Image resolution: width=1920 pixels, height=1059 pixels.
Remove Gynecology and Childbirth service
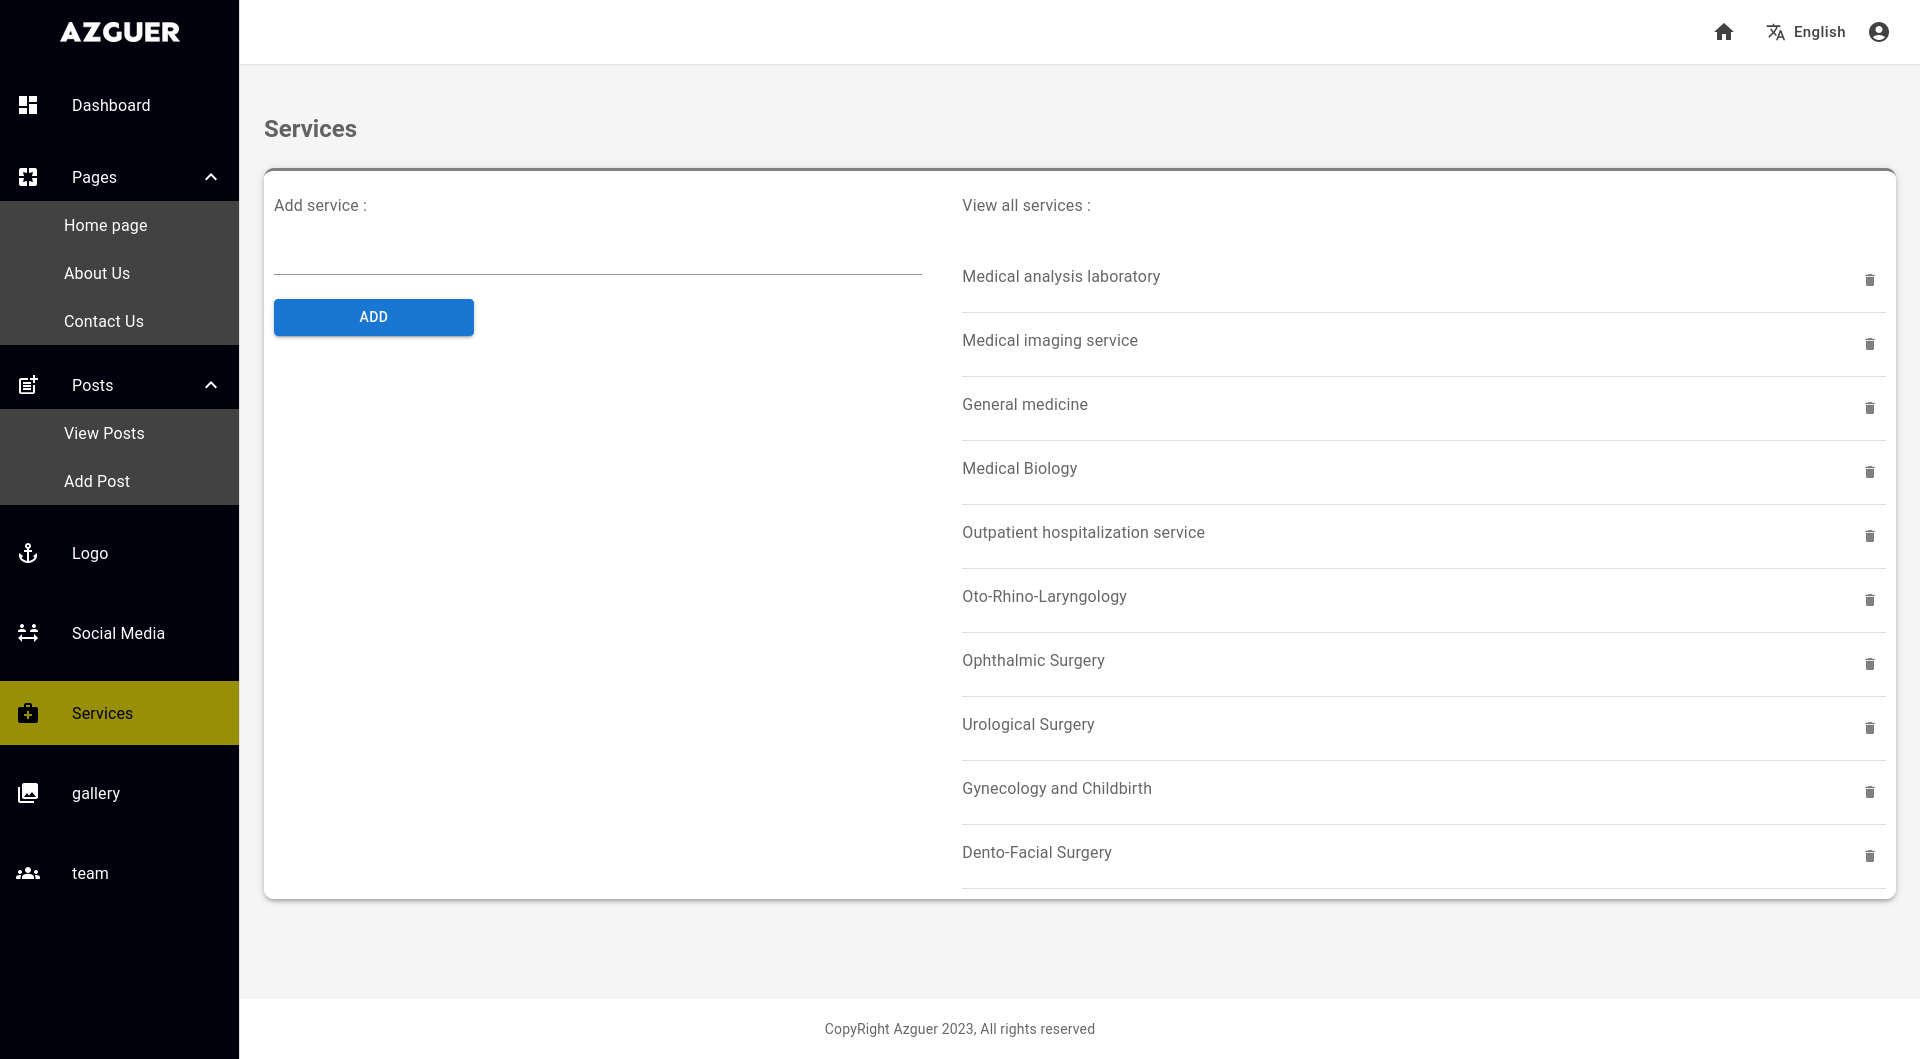click(x=1869, y=792)
